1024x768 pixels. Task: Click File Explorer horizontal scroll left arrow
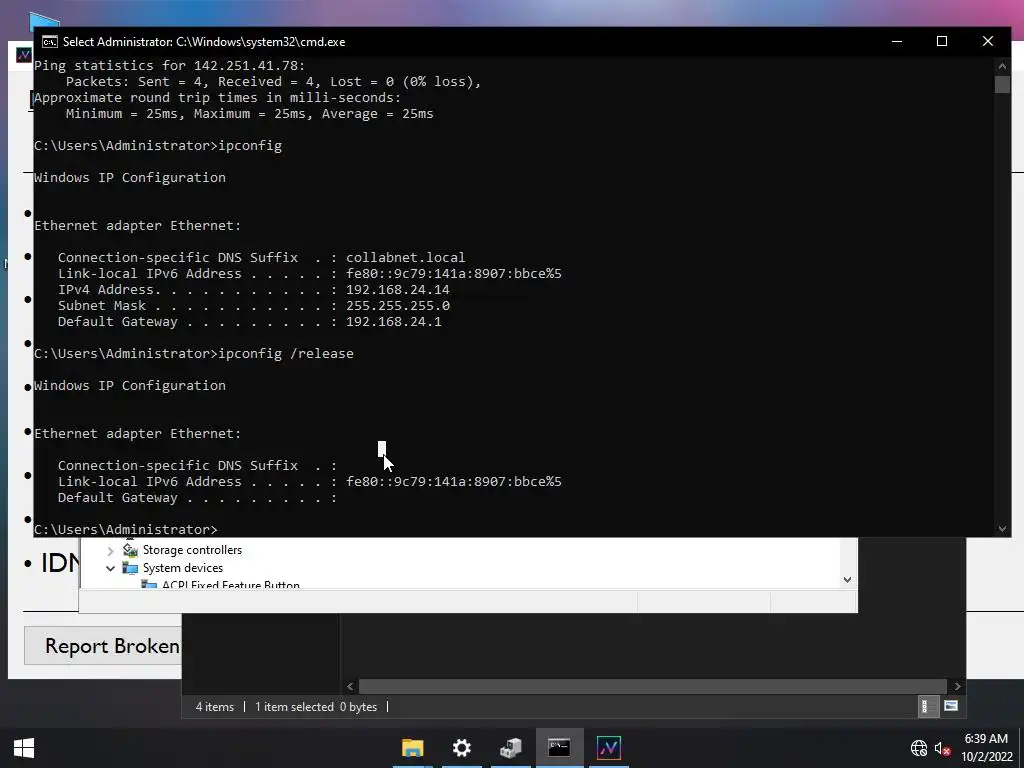click(x=350, y=686)
